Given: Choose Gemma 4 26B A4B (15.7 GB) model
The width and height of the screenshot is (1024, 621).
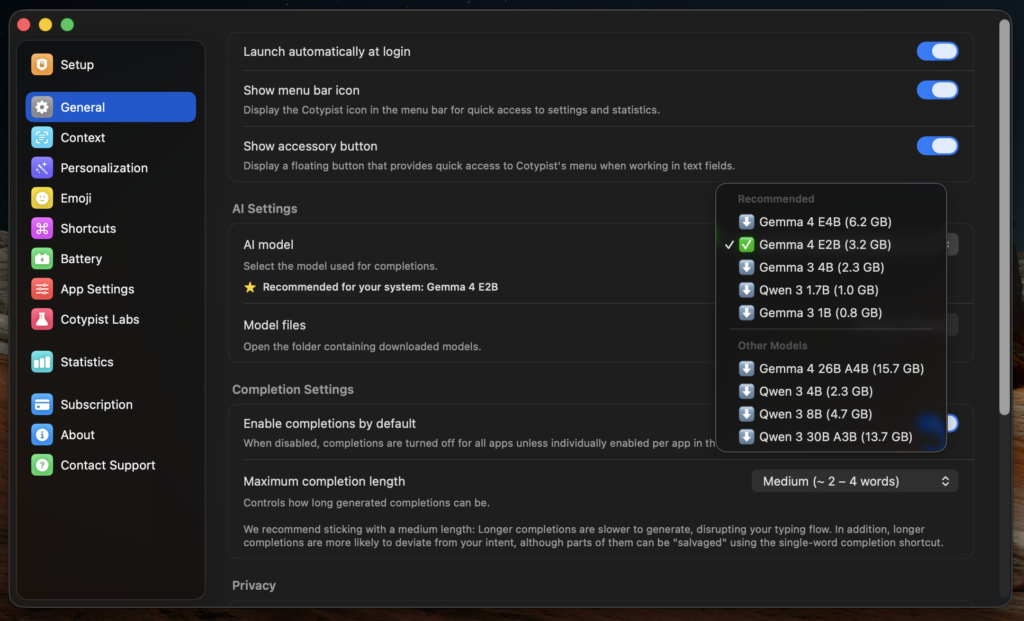Looking at the screenshot, I should [x=831, y=369].
